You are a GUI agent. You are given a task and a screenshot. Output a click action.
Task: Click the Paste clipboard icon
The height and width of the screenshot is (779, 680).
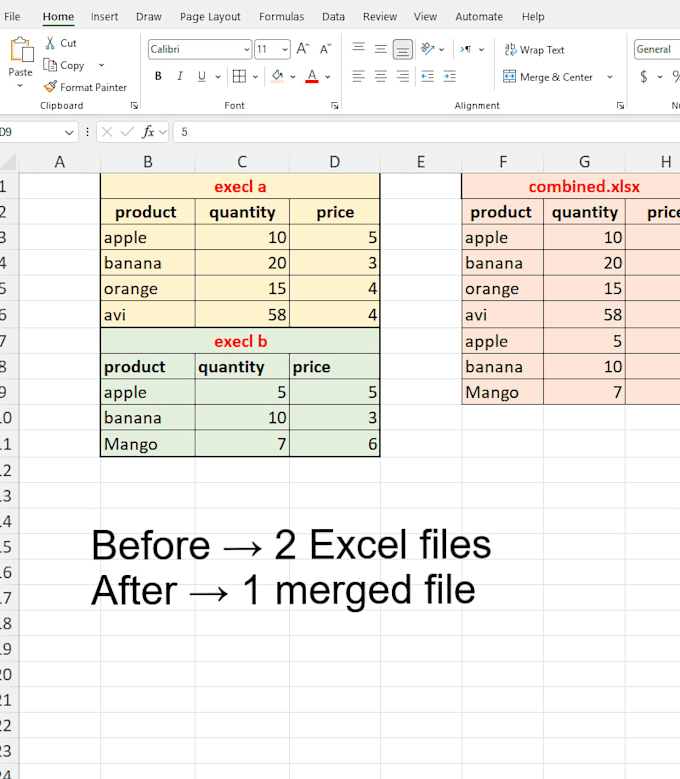(21, 50)
